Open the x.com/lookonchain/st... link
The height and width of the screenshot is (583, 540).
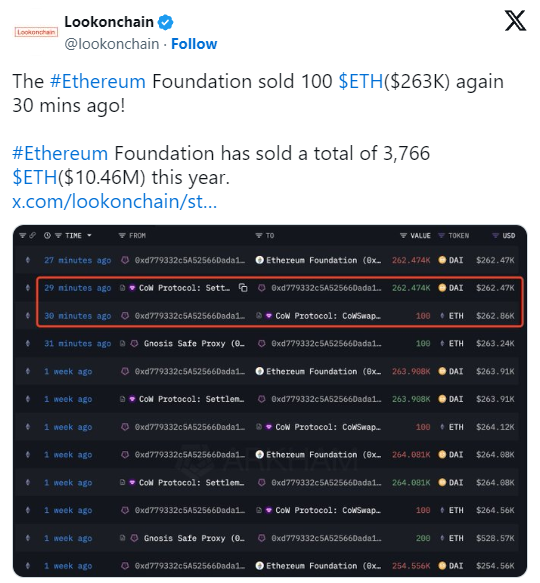pos(115,201)
